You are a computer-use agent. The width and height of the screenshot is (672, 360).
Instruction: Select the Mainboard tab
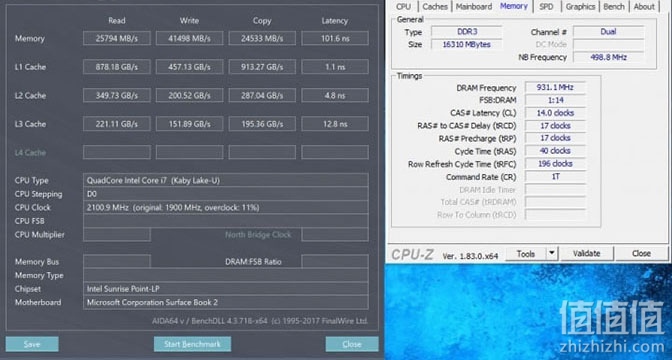point(474,6)
